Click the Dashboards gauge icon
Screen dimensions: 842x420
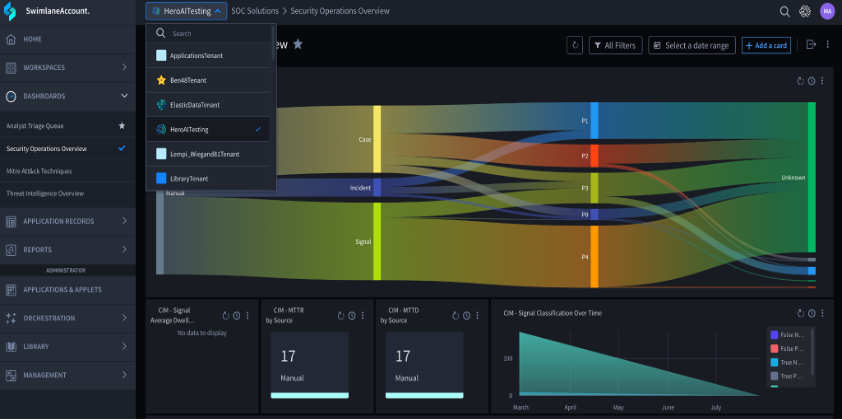click(11, 96)
